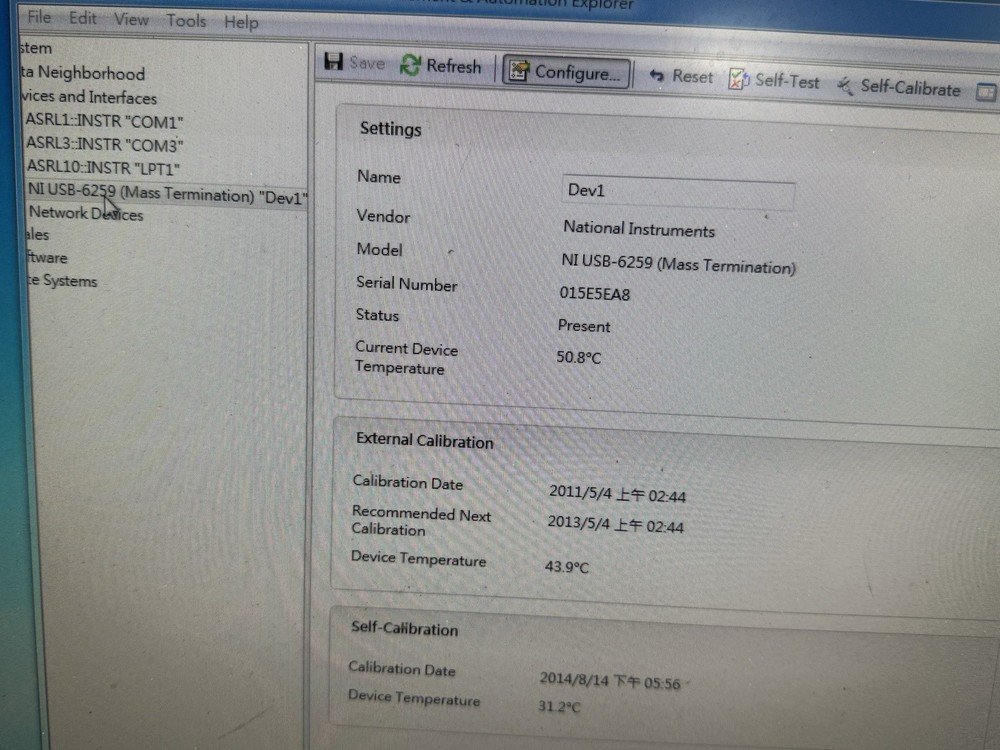Image resolution: width=1000 pixels, height=750 pixels.
Task: Select Data Neighborhood tree item
Action: click(82, 73)
